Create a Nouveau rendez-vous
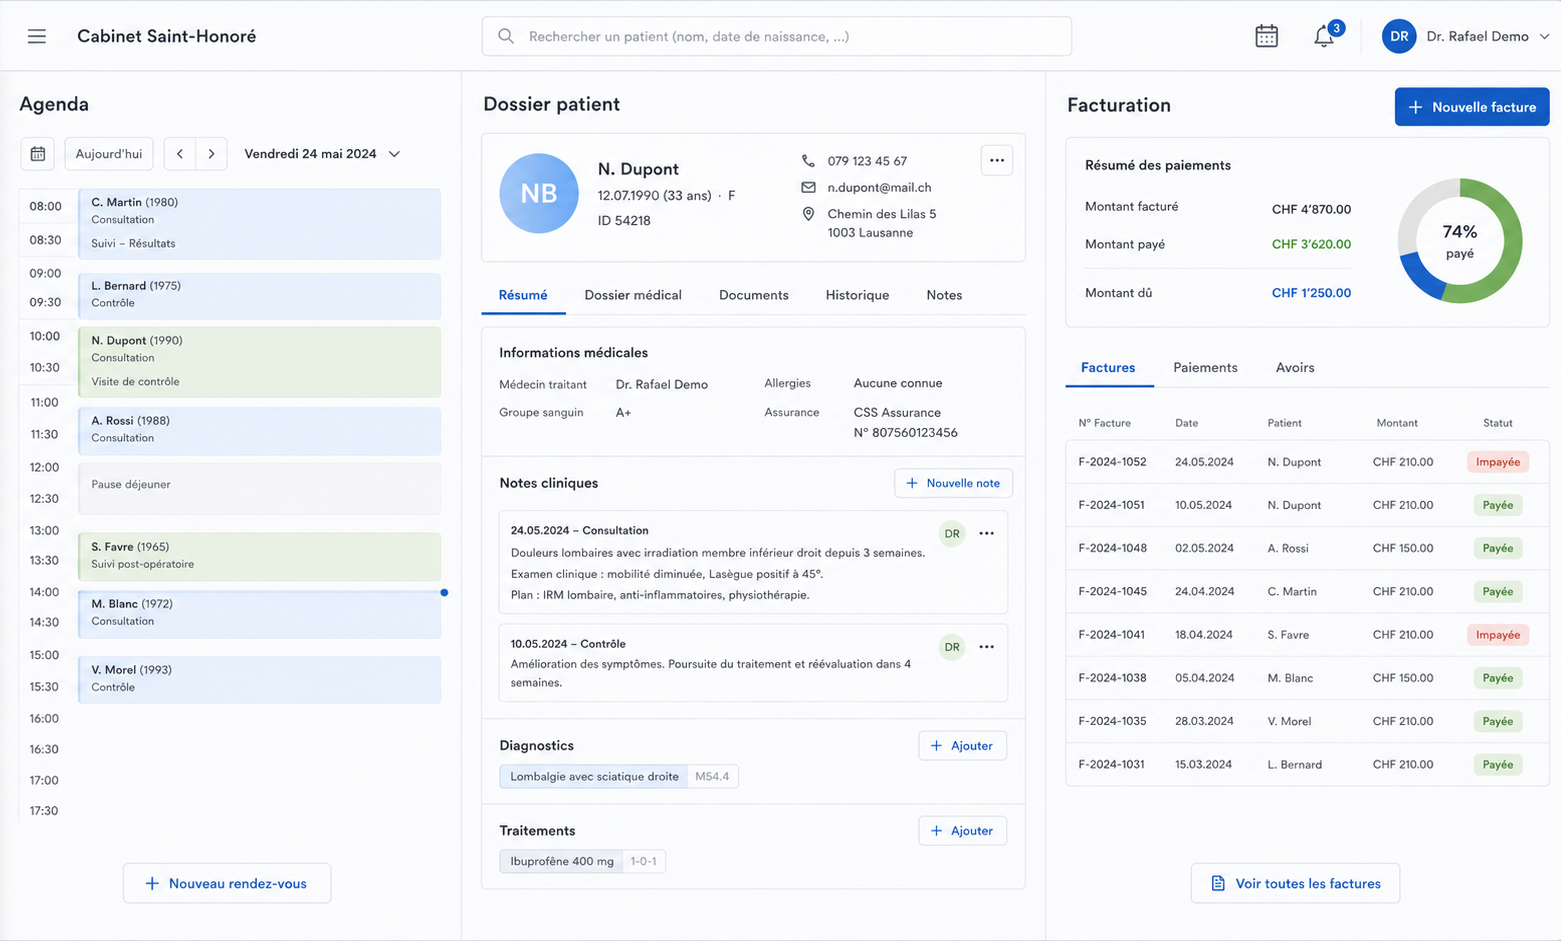 click(x=227, y=883)
